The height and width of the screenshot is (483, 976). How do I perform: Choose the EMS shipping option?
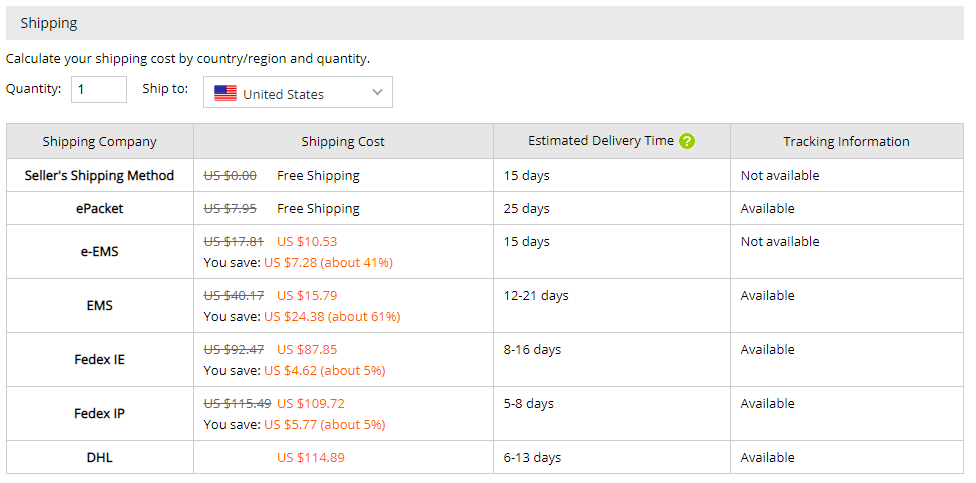[x=100, y=306]
